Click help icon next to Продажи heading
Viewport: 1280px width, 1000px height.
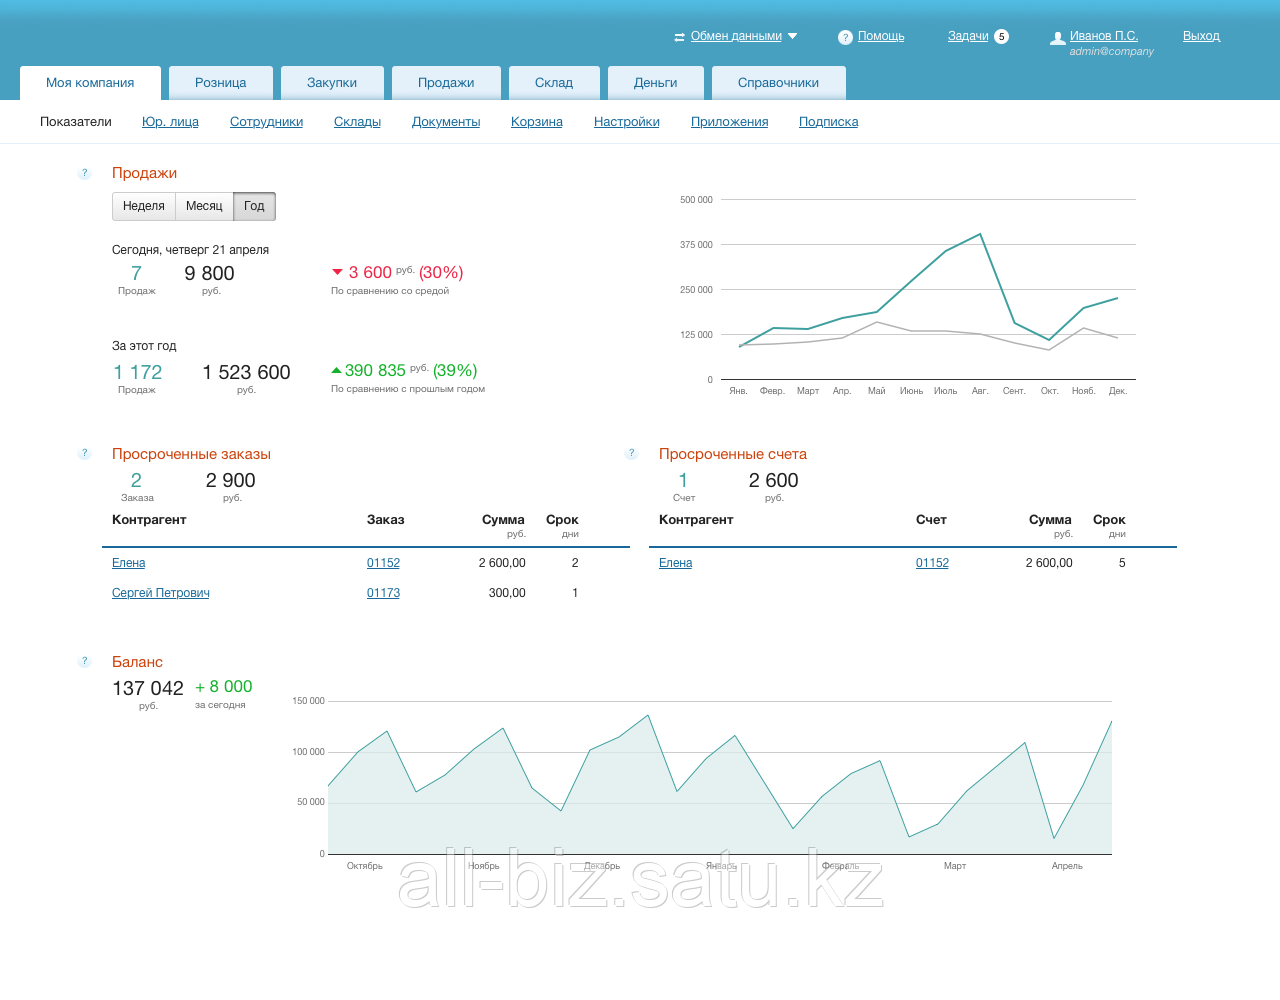(x=85, y=173)
